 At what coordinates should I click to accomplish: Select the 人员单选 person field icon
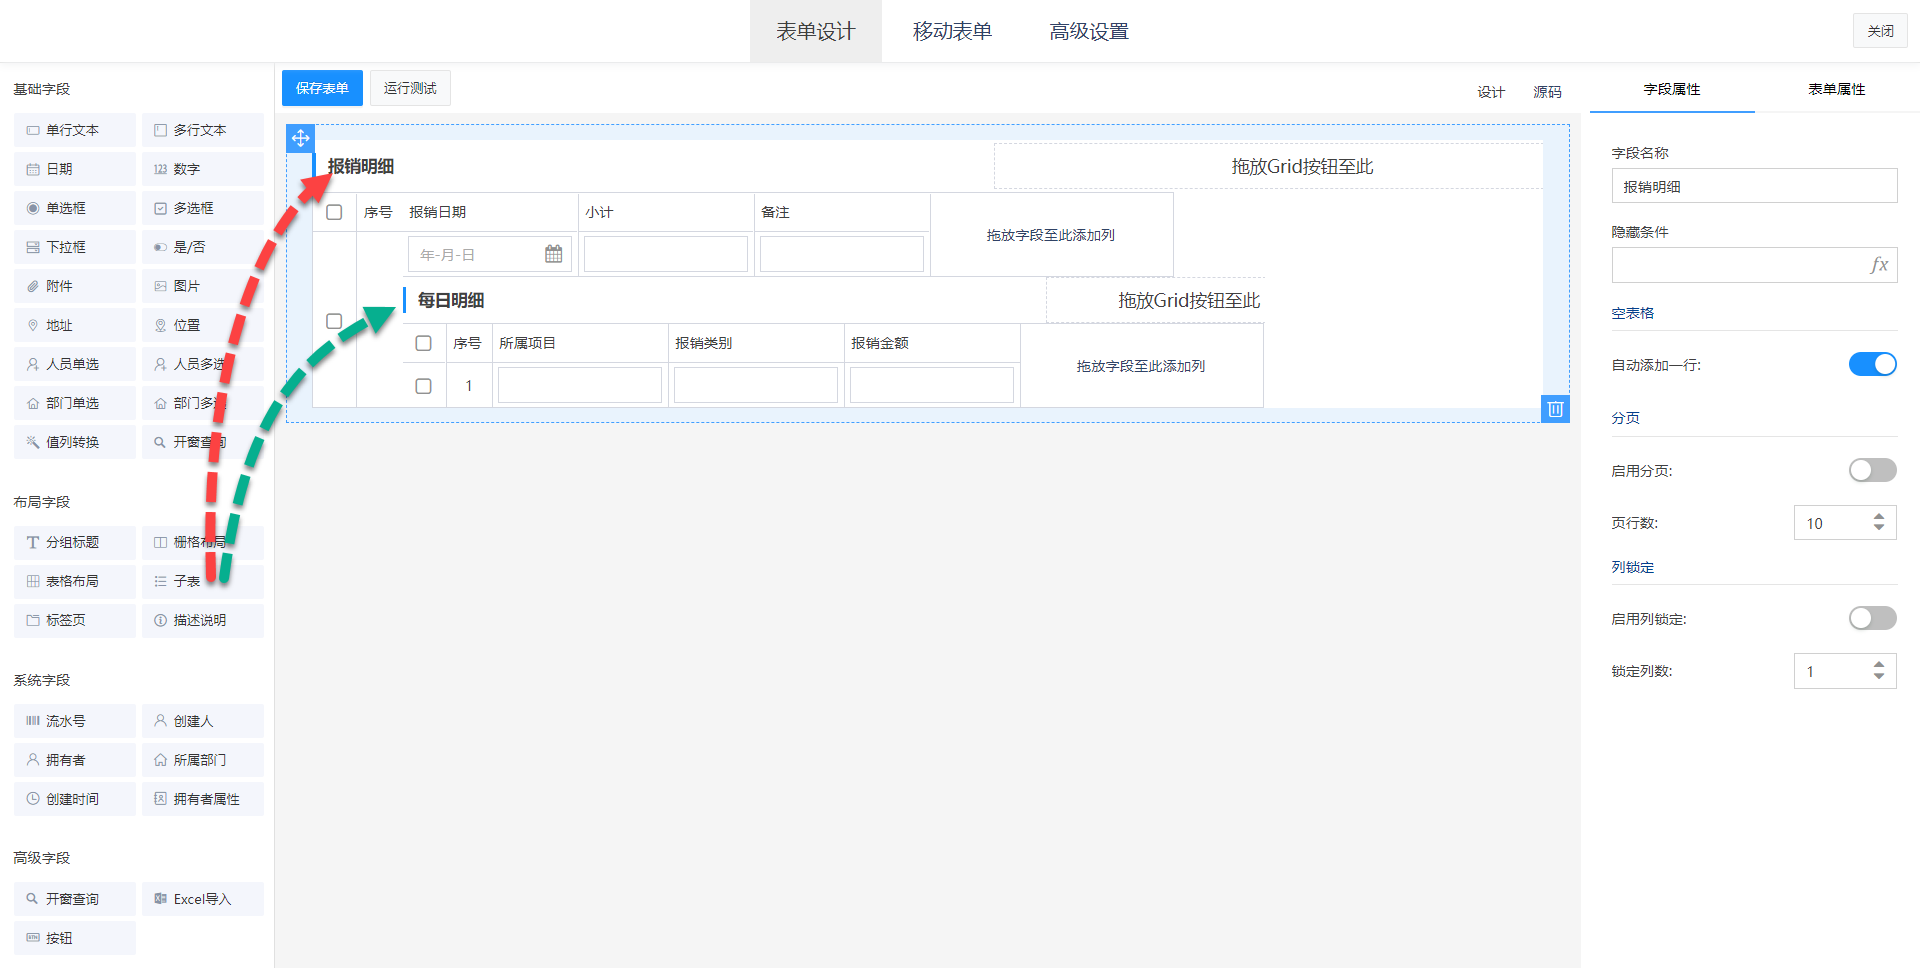coord(33,364)
